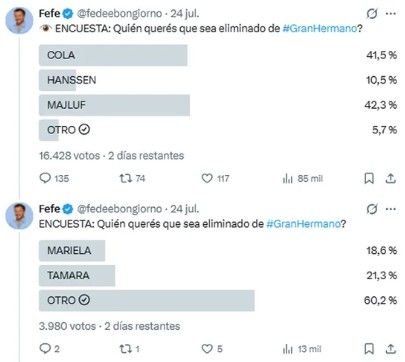Click the reply icon on the first poll tweet

pyautogui.click(x=45, y=178)
